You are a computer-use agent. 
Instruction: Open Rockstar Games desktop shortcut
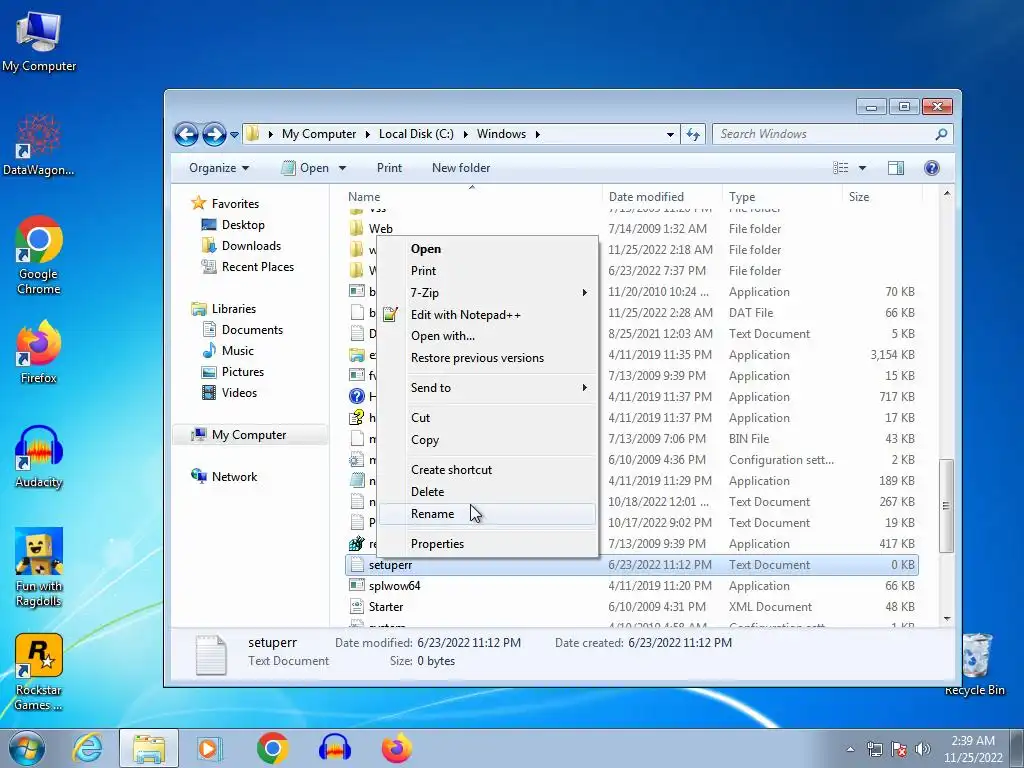[39, 671]
